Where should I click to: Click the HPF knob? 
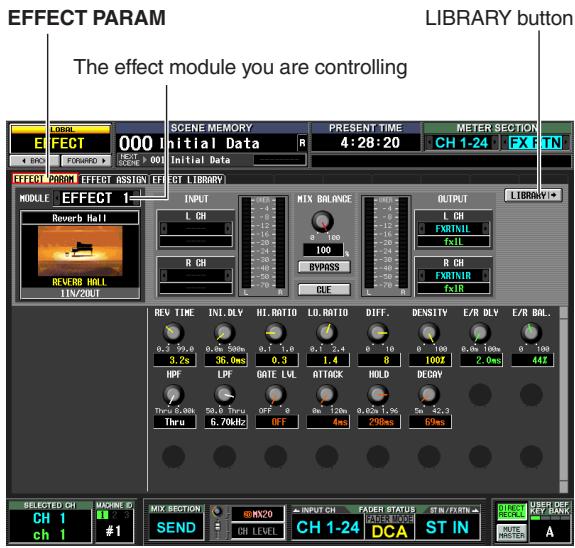173,395
